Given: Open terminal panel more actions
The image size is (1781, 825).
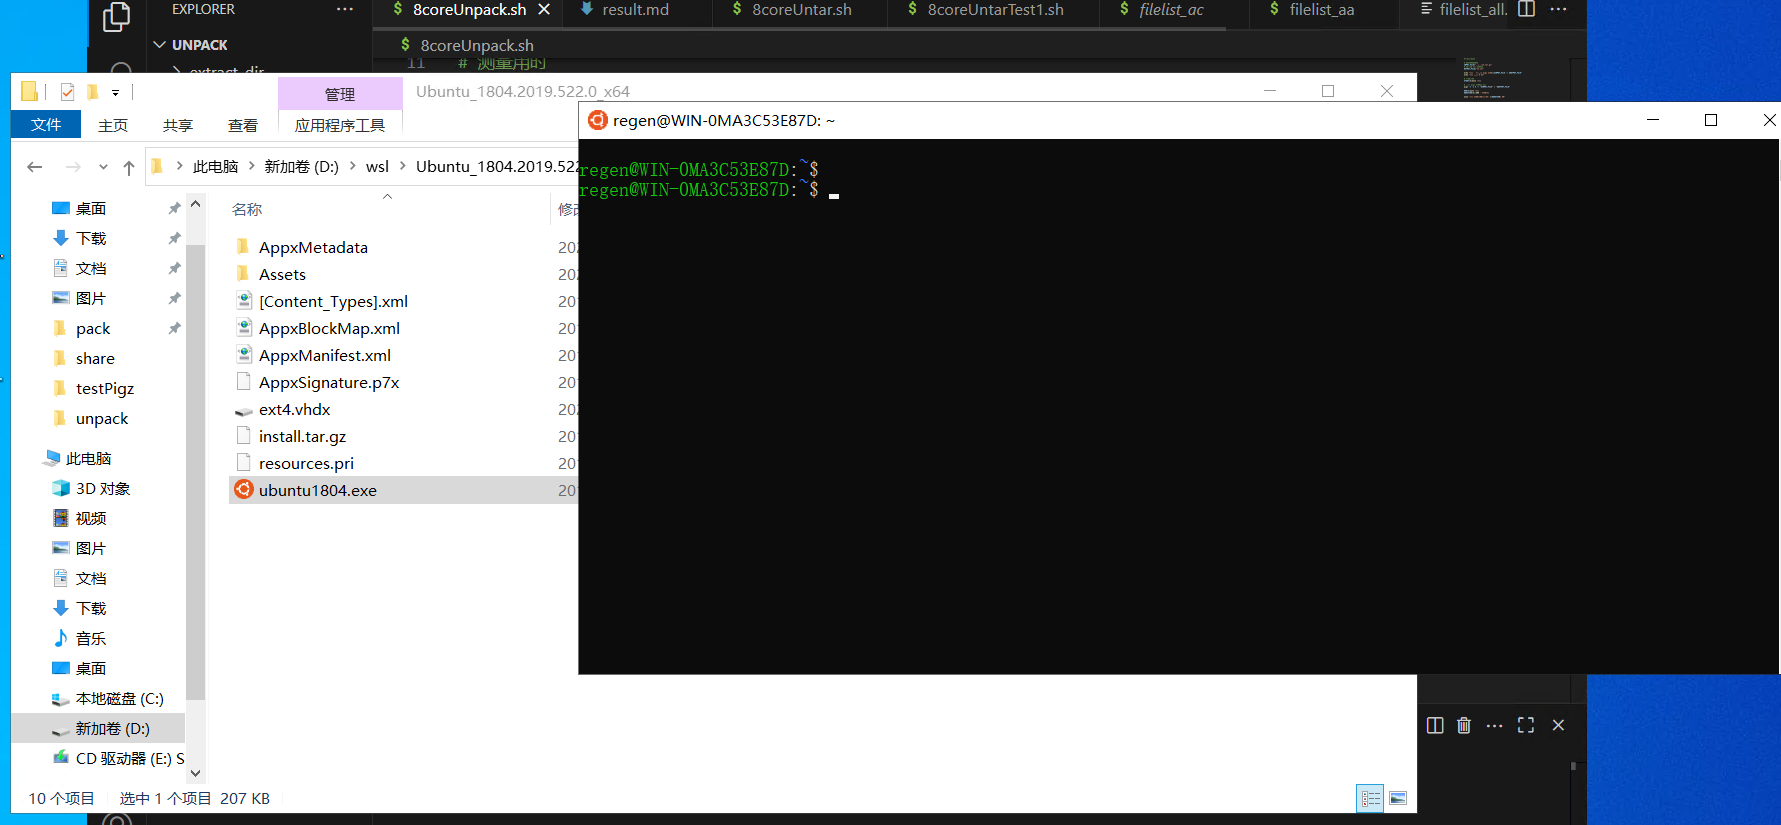Looking at the screenshot, I should (1494, 725).
